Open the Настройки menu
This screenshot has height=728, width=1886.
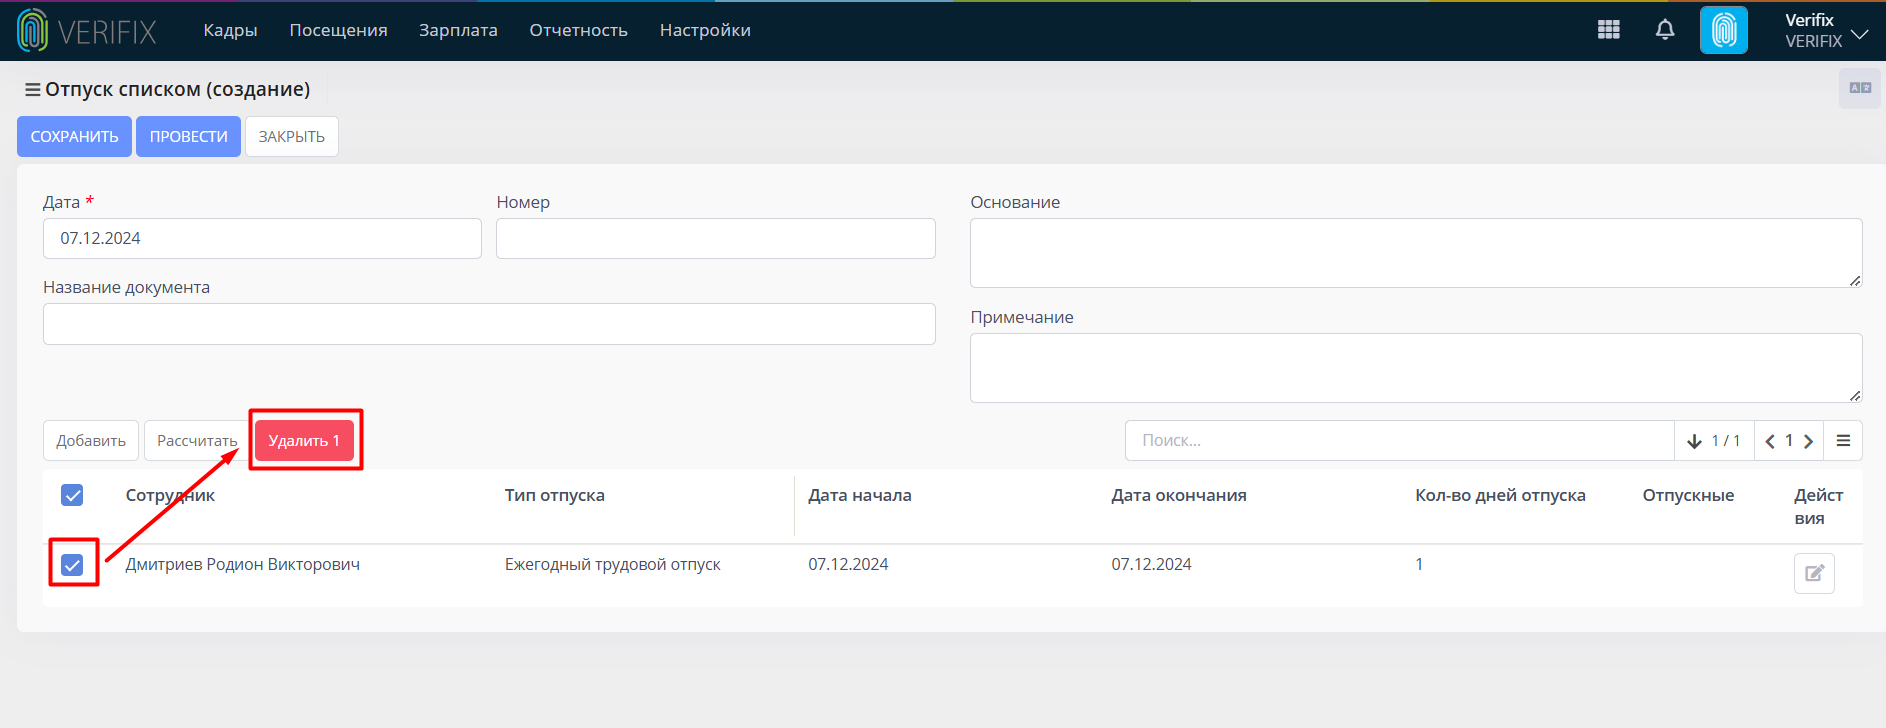(x=705, y=30)
